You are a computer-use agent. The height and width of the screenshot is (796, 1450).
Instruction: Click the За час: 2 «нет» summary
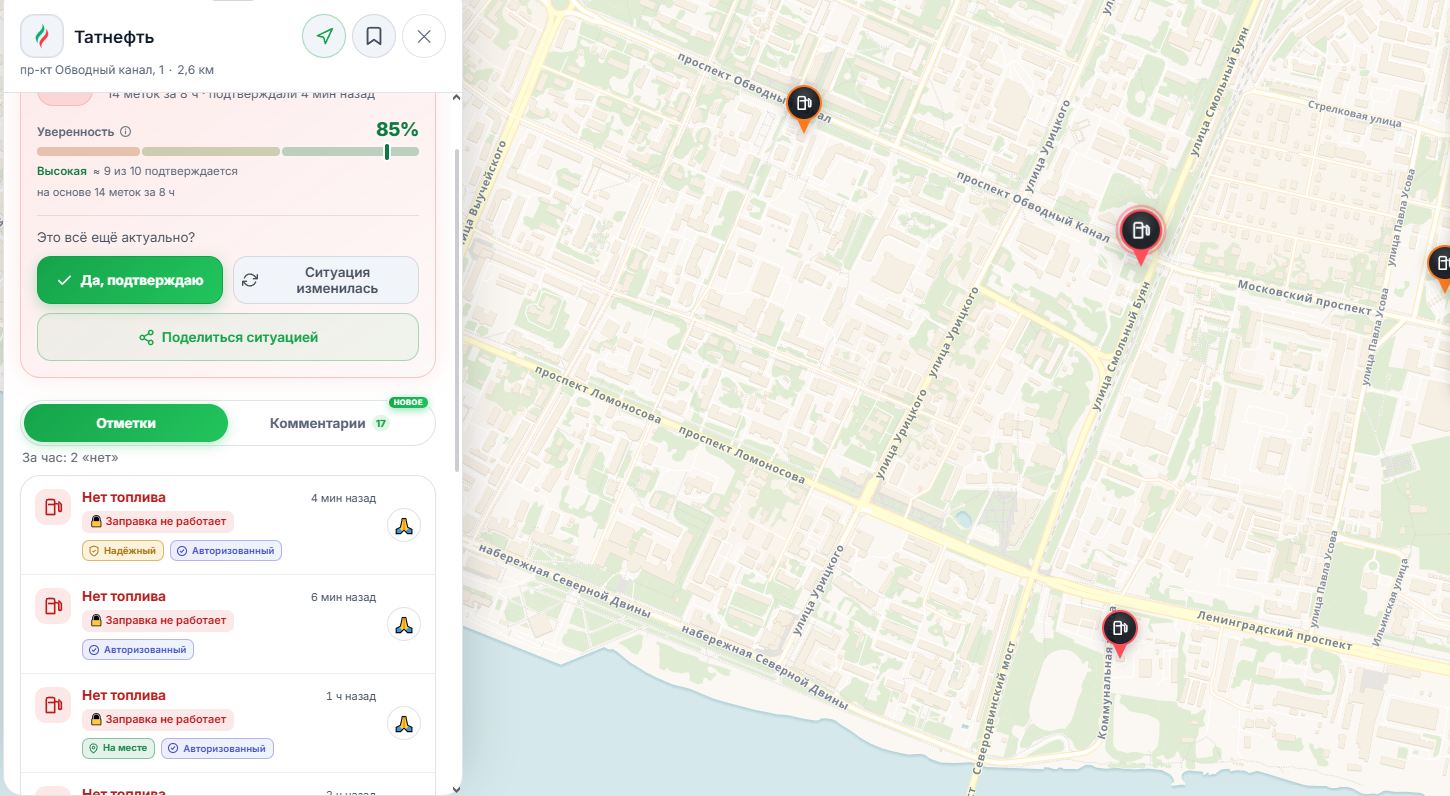click(x=70, y=458)
